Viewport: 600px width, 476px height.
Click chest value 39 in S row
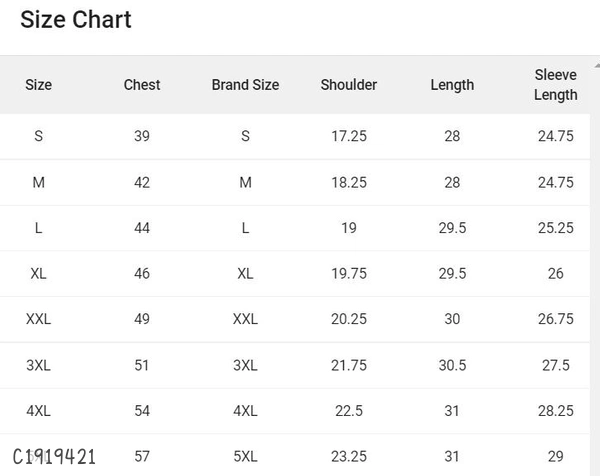(142, 136)
